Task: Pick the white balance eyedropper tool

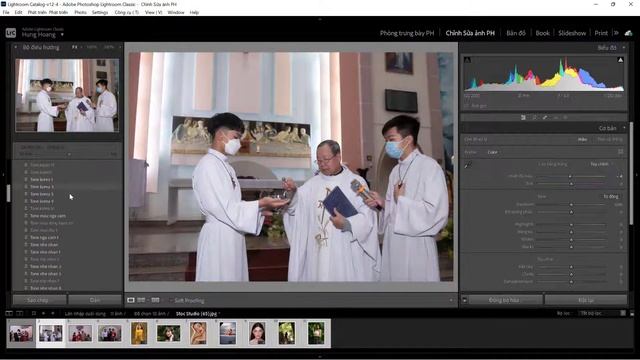Action: [468, 165]
